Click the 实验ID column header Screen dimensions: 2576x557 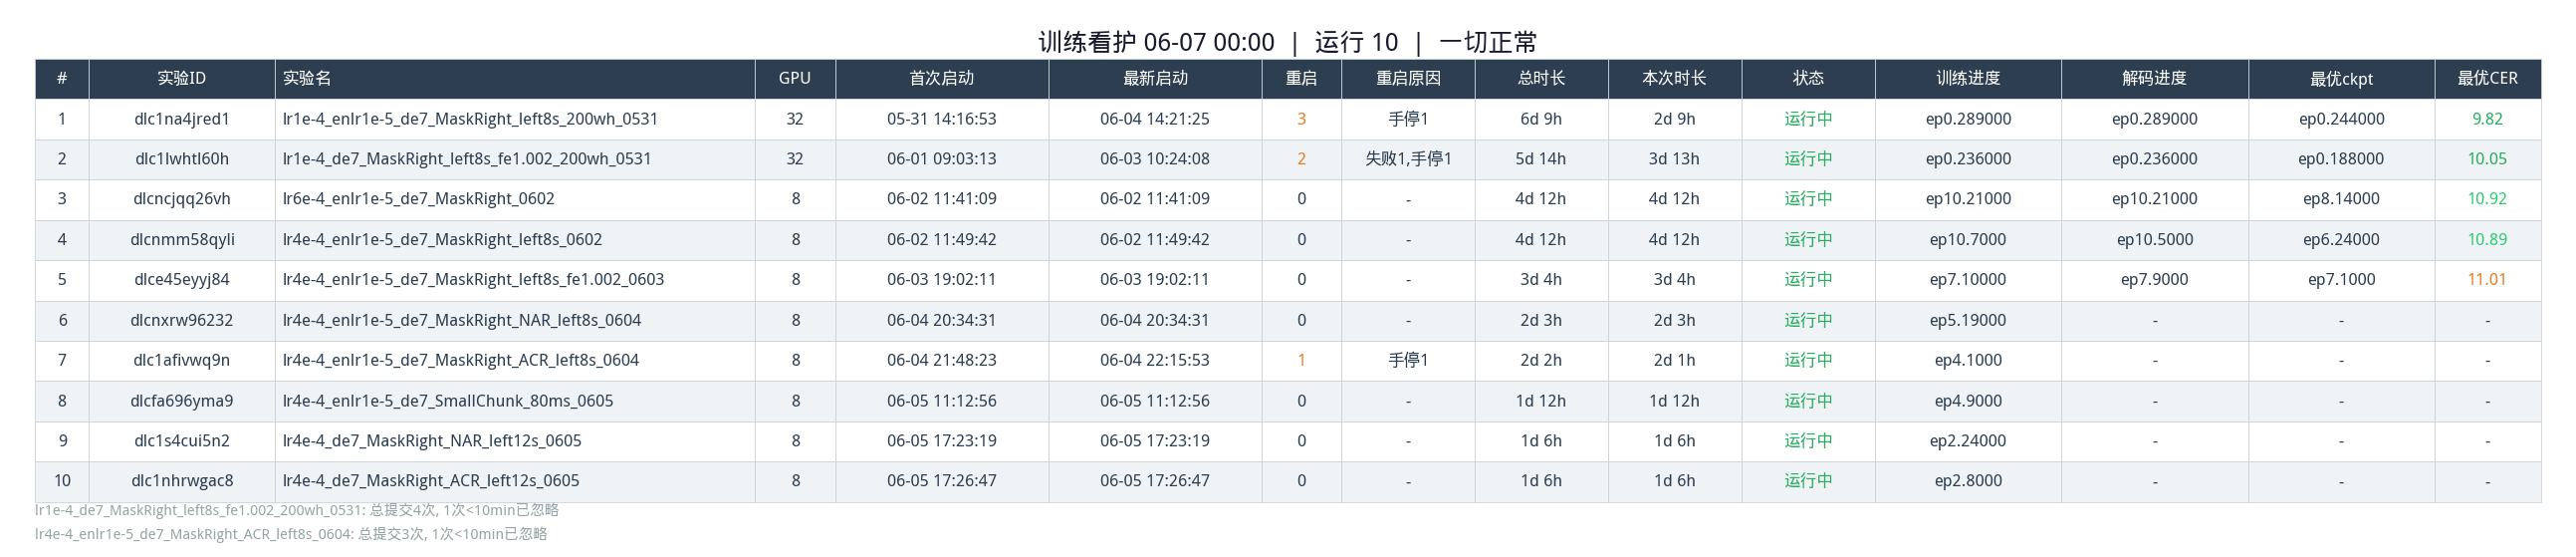pos(182,78)
